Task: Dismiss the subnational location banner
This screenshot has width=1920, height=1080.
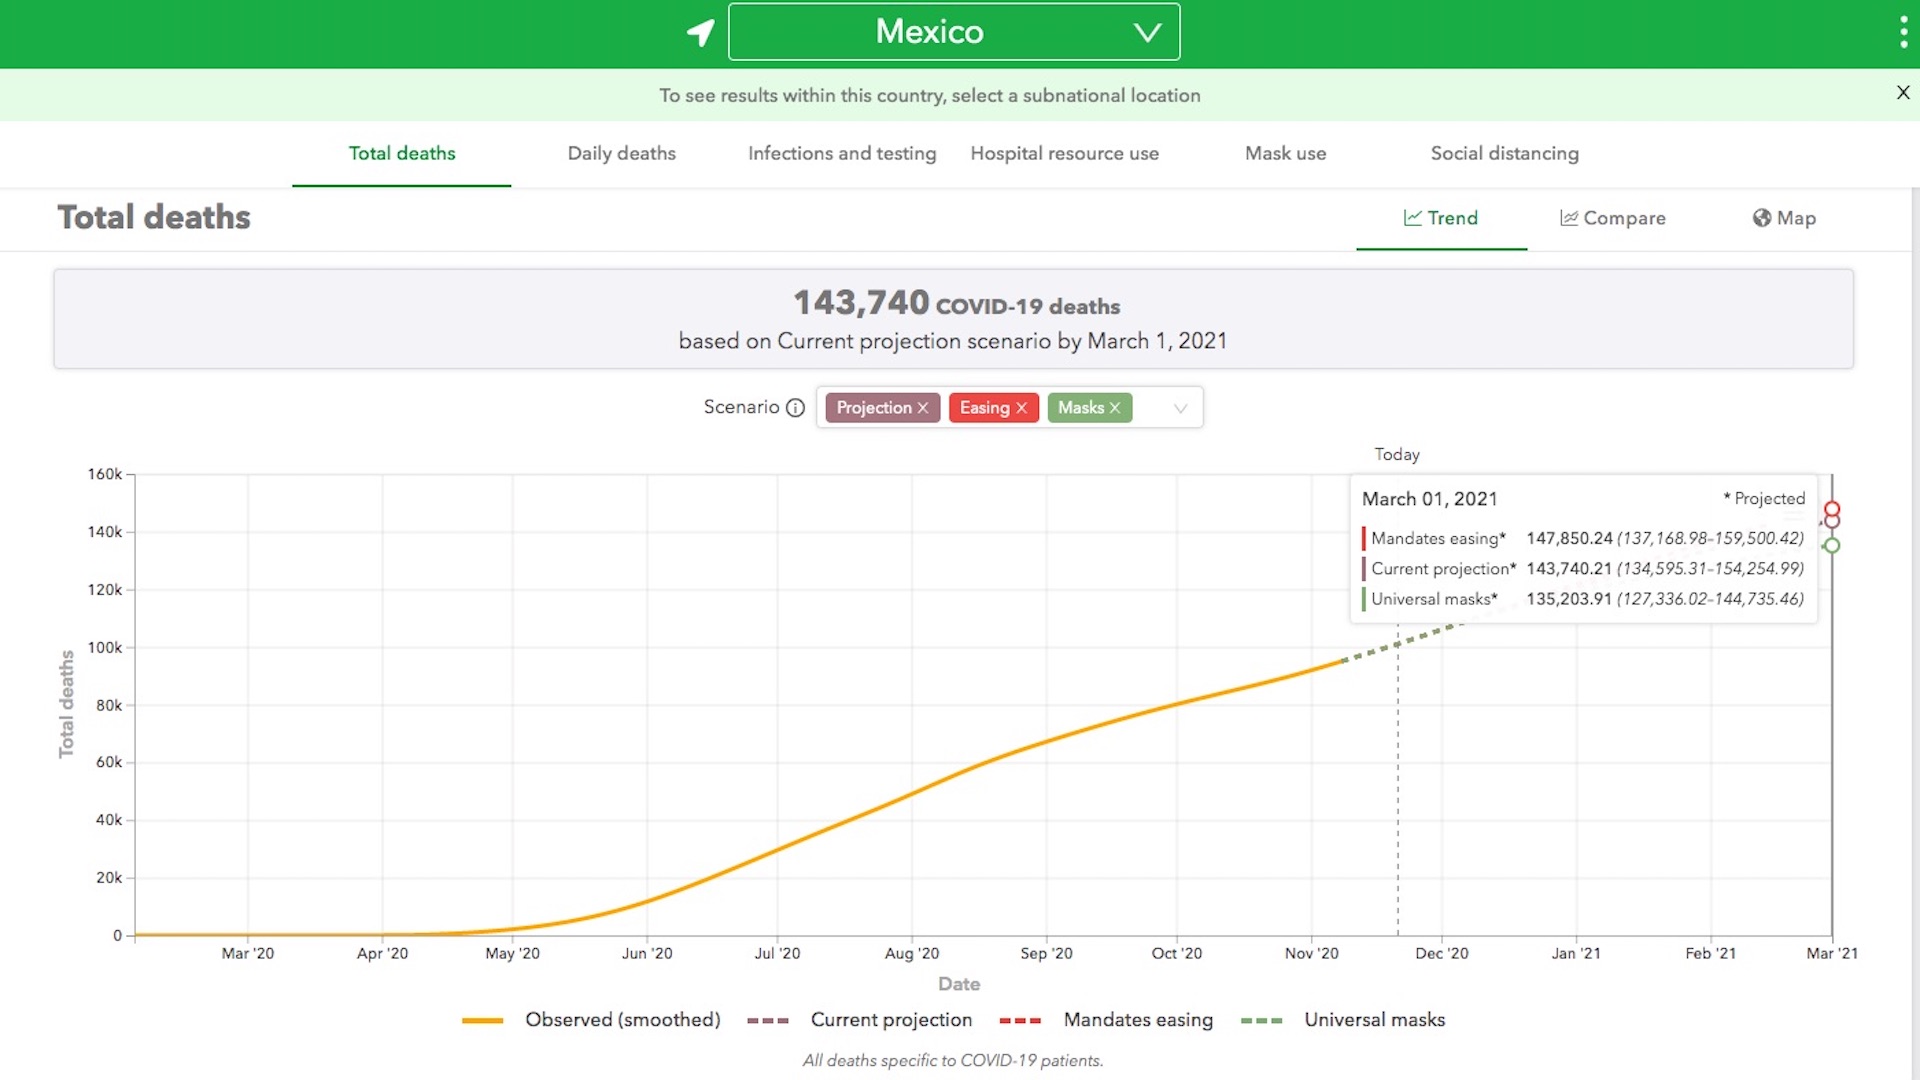Action: [1902, 93]
